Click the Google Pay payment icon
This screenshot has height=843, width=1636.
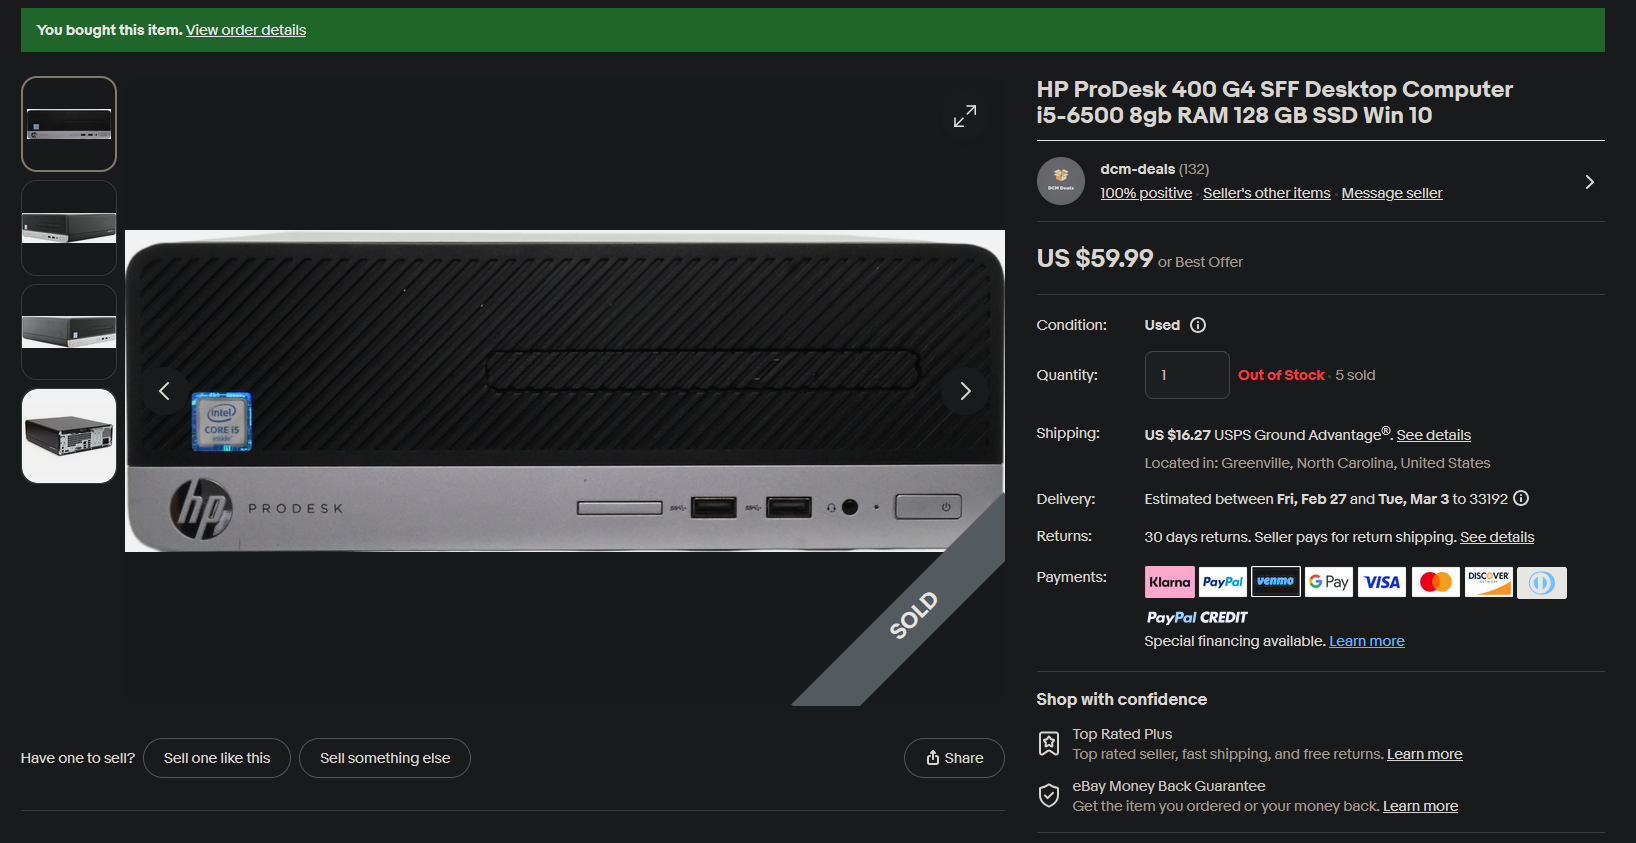(x=1329, y=582)
